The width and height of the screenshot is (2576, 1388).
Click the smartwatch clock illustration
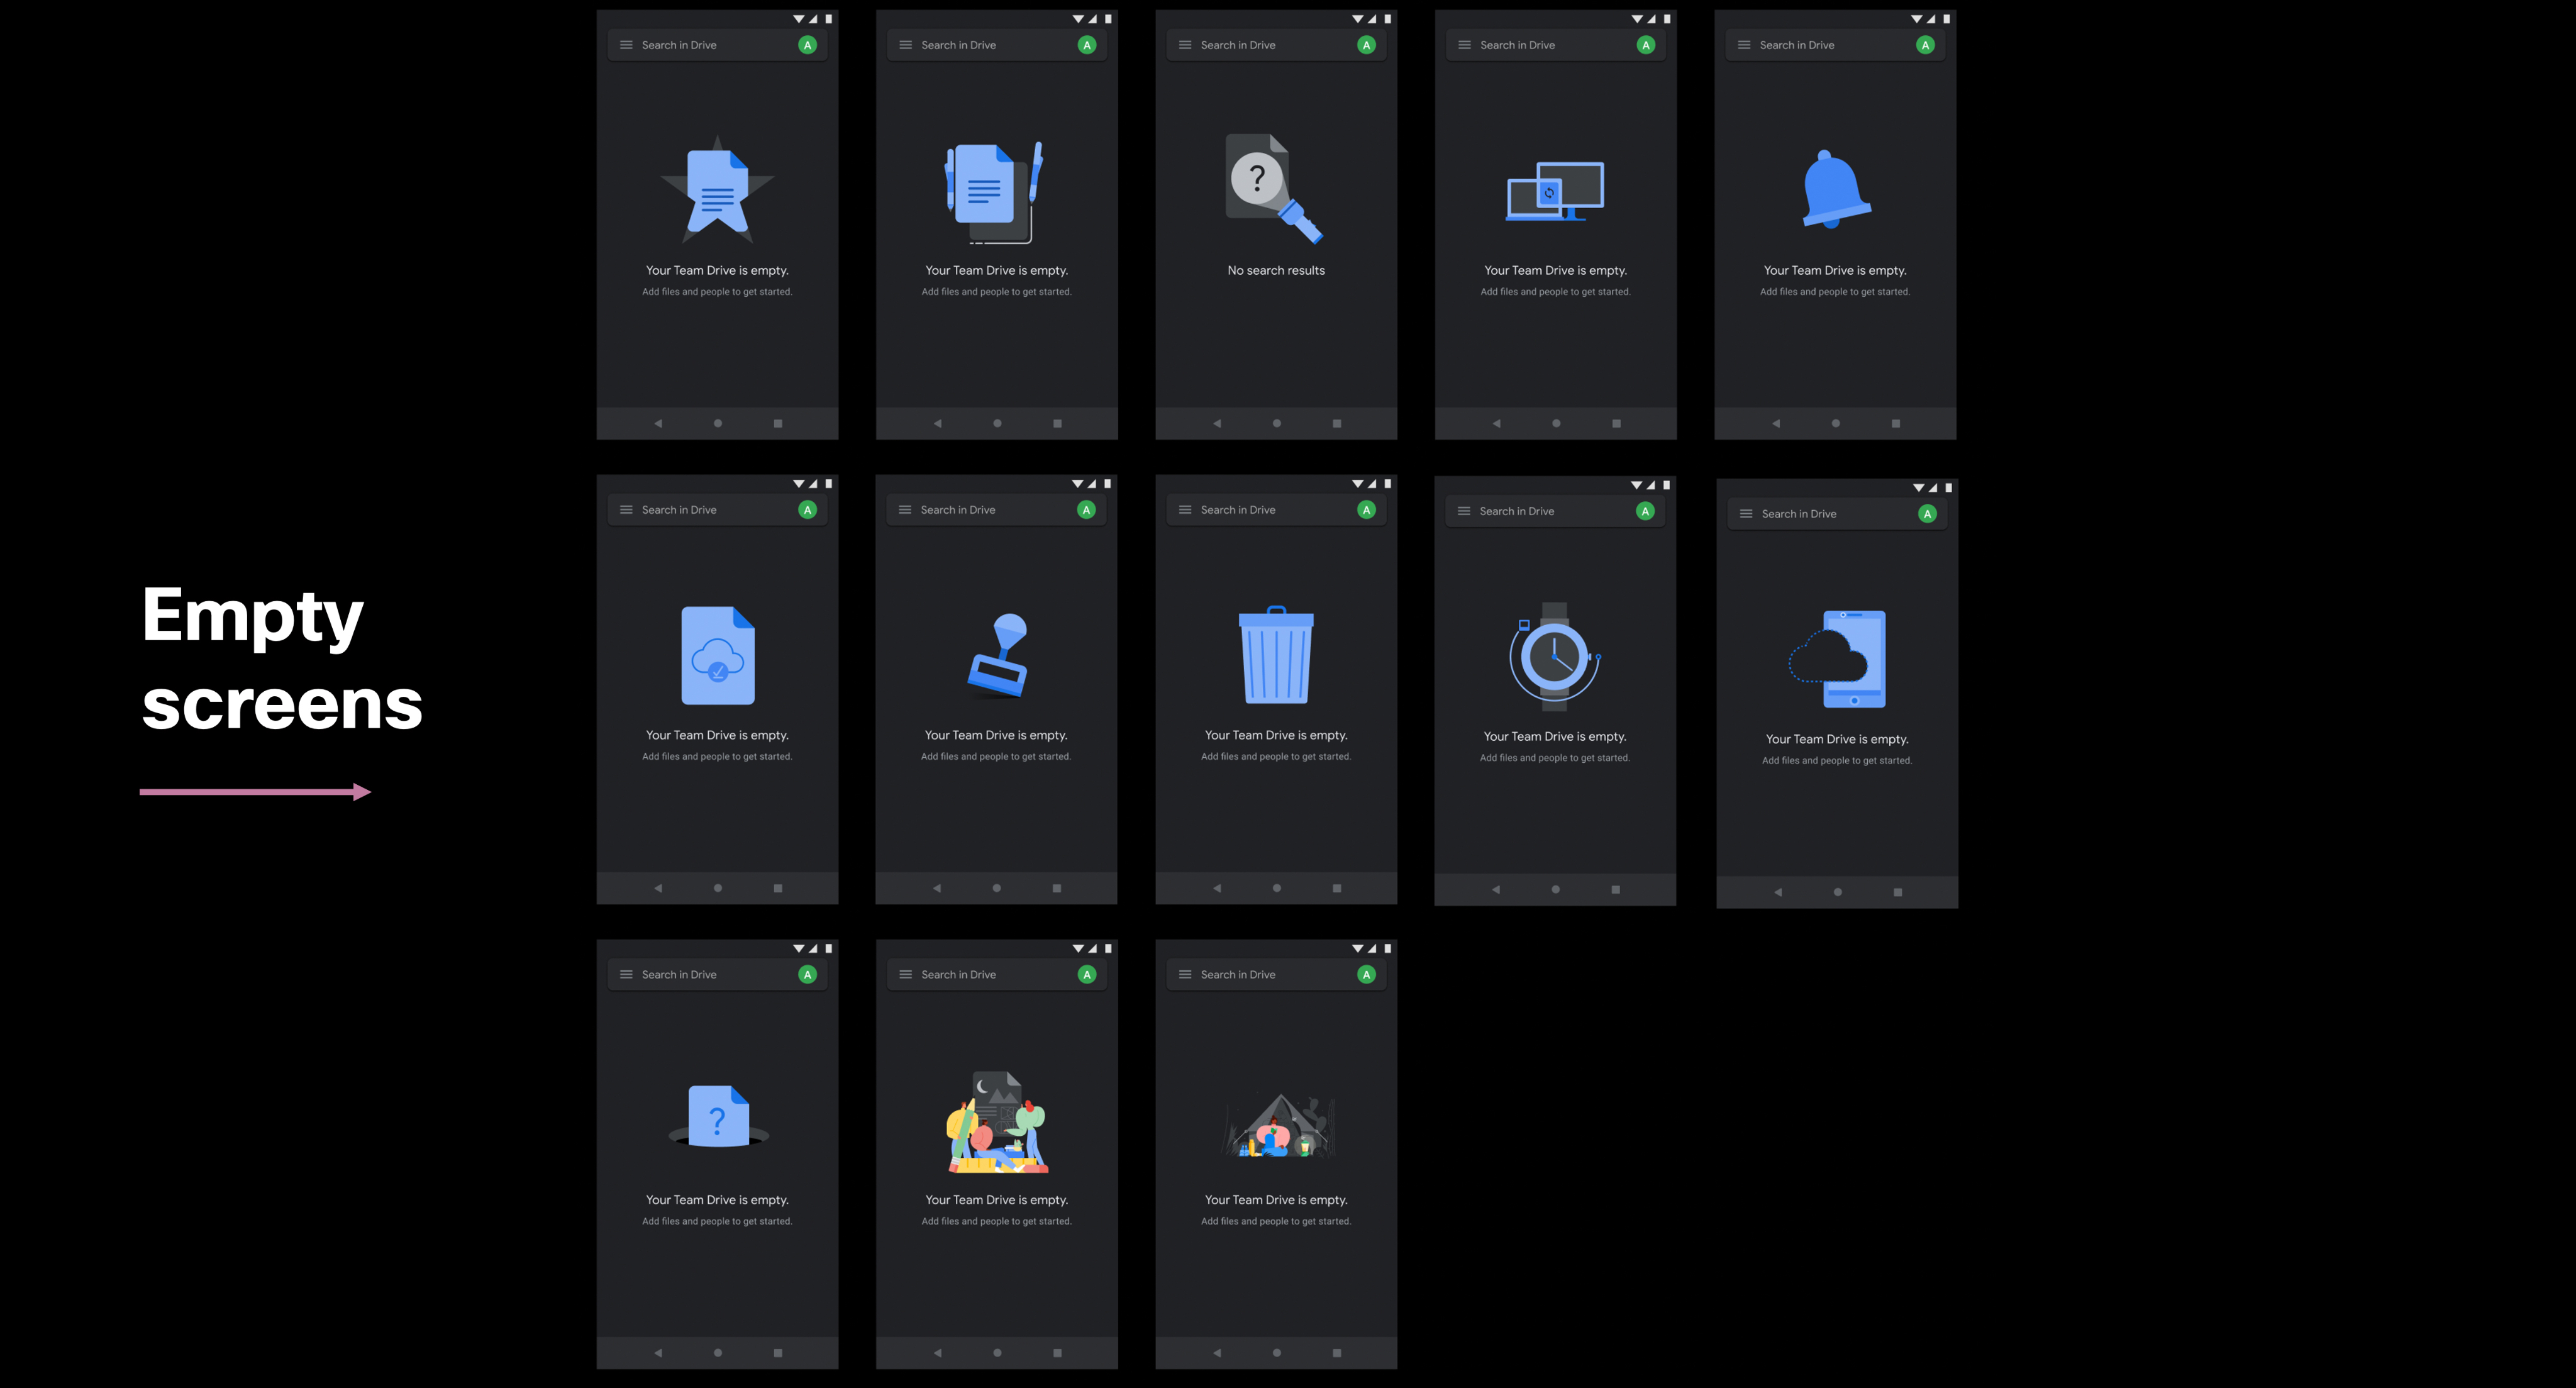tap(1554, 657)
